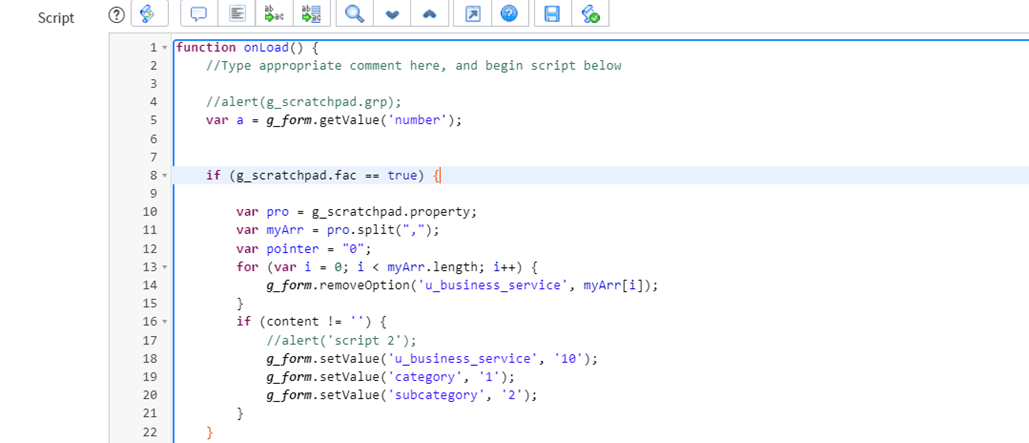
Task: Click the closing brace on line 21
Action: coord(240,413)
